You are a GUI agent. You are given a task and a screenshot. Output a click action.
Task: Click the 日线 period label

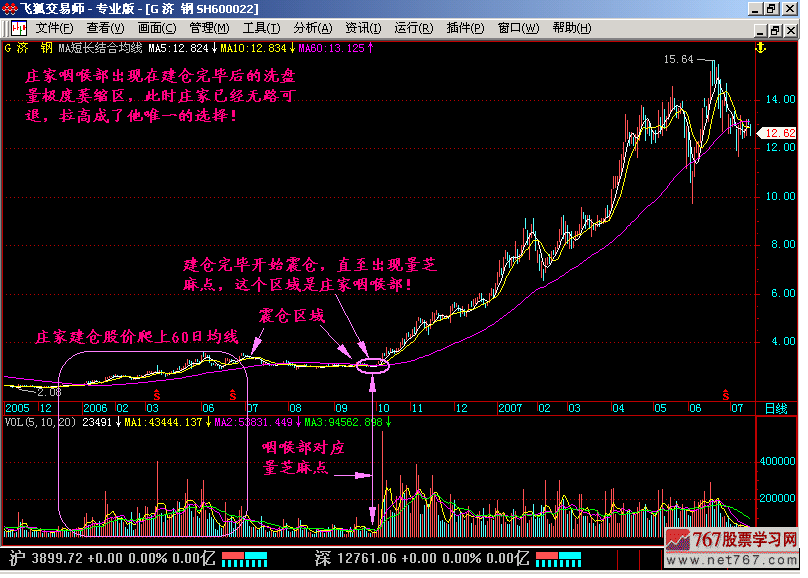(x=777, y=409)
